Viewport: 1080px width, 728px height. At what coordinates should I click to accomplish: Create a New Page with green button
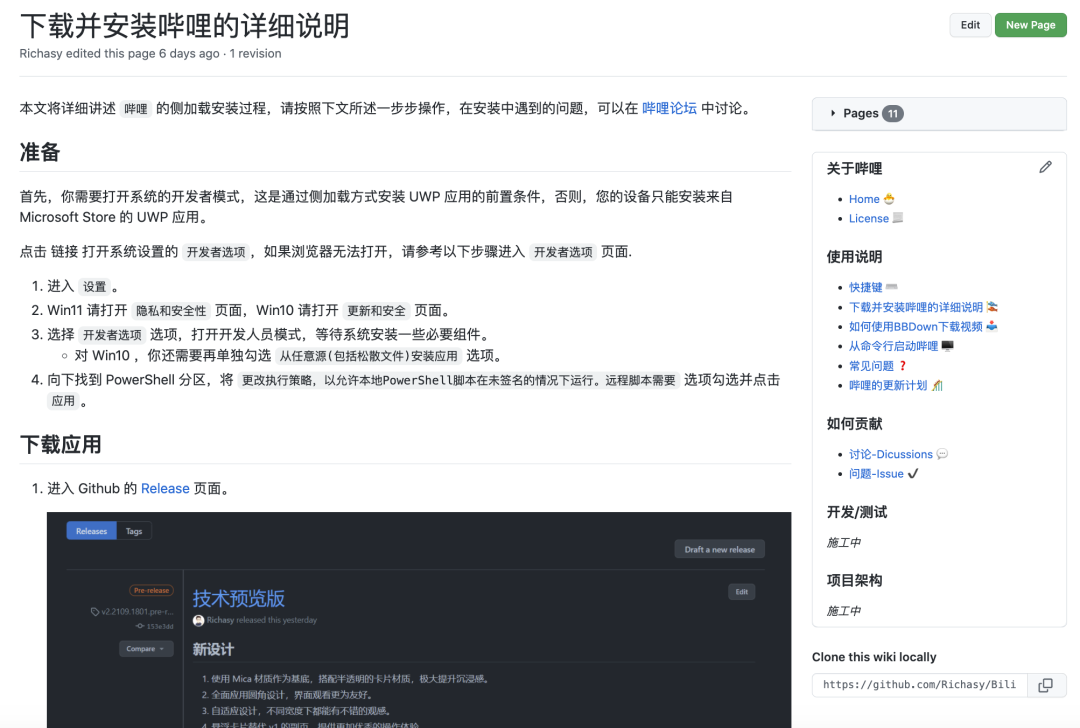(x=1030, y=25)
